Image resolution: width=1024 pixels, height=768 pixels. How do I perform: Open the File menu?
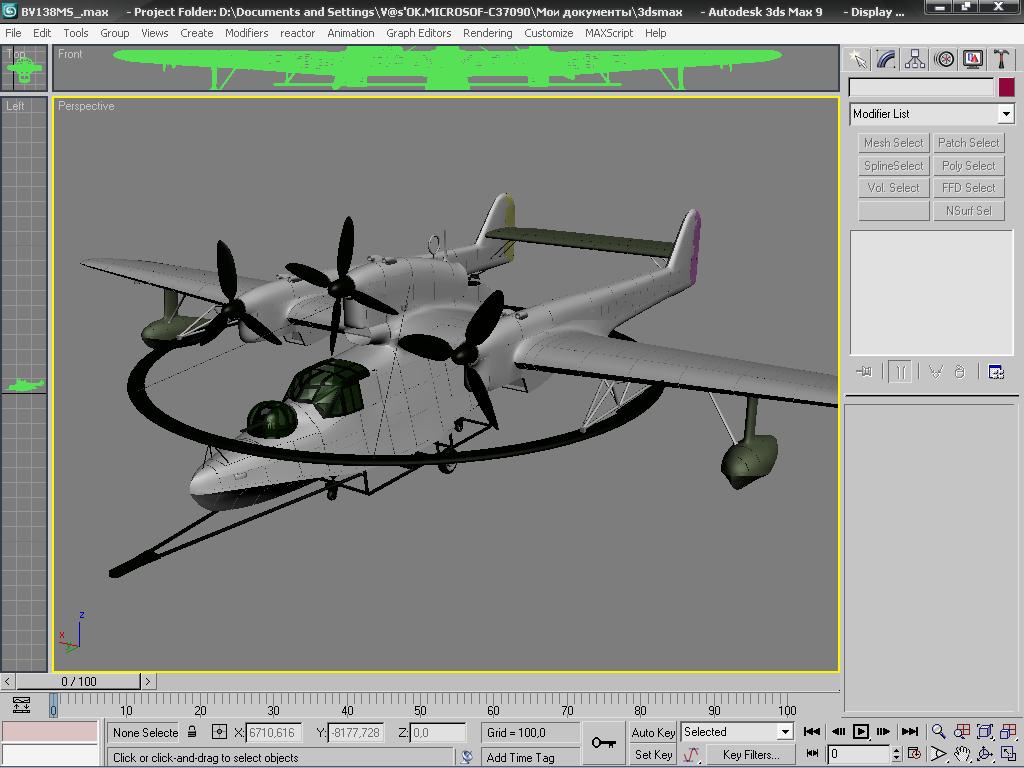tap(13, 33)
